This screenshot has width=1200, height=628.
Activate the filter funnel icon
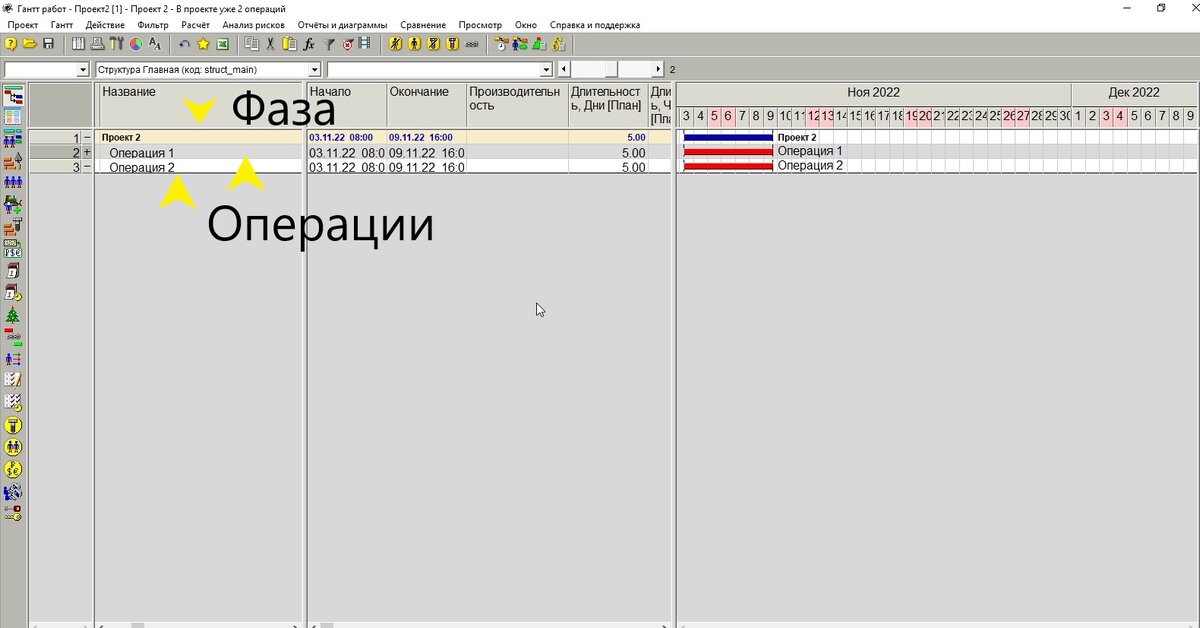[327, 44]
